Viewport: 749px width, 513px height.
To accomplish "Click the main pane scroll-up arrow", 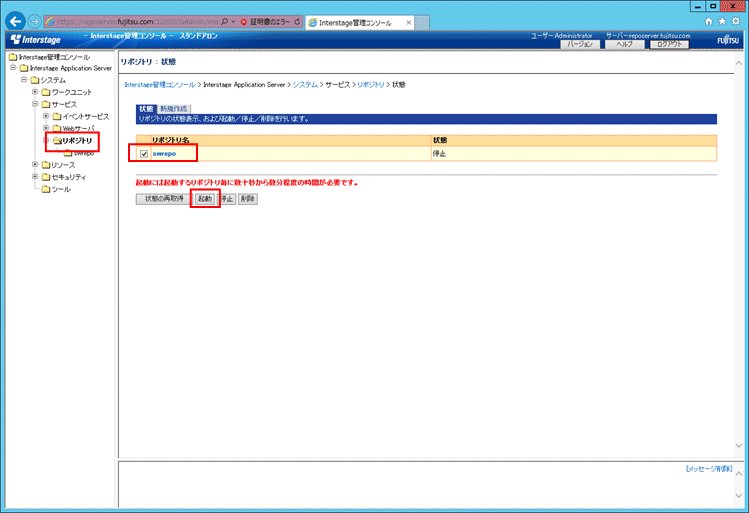I will (x=738, y=63).
